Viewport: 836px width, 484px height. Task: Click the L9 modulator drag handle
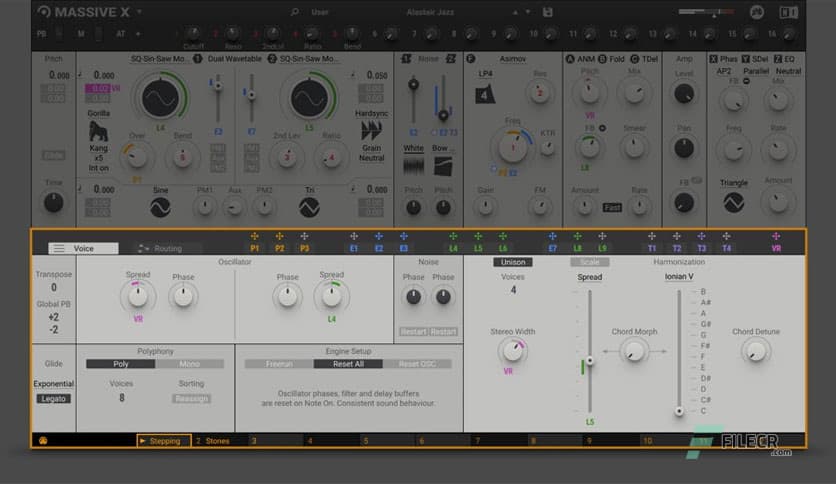tap(602, 236)
